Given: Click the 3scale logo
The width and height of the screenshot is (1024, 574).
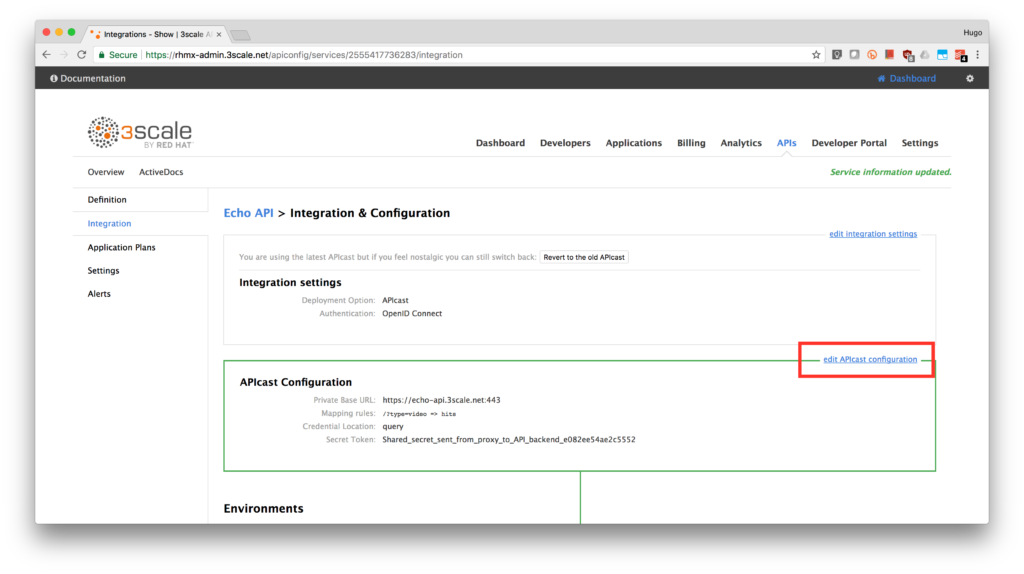Looking at the screenshot, I should pos(140,133).
